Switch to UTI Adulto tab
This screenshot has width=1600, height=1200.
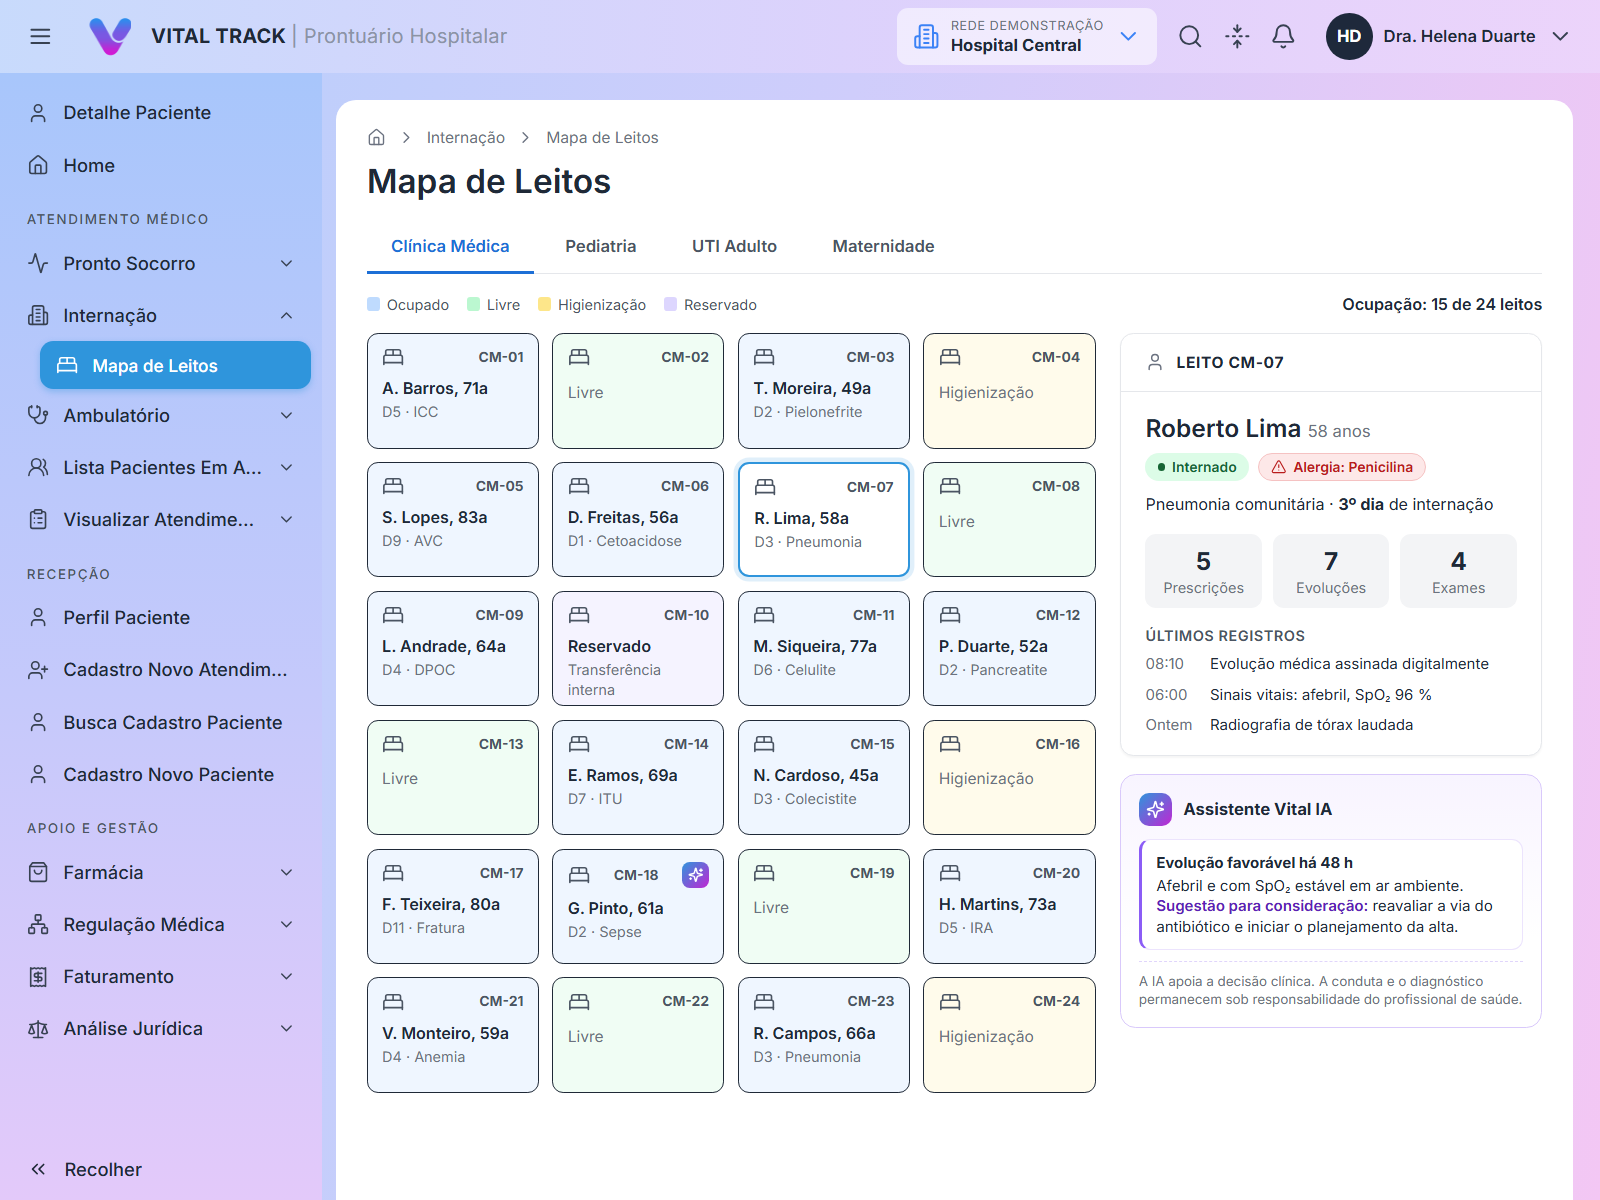[x=734, y=246]
